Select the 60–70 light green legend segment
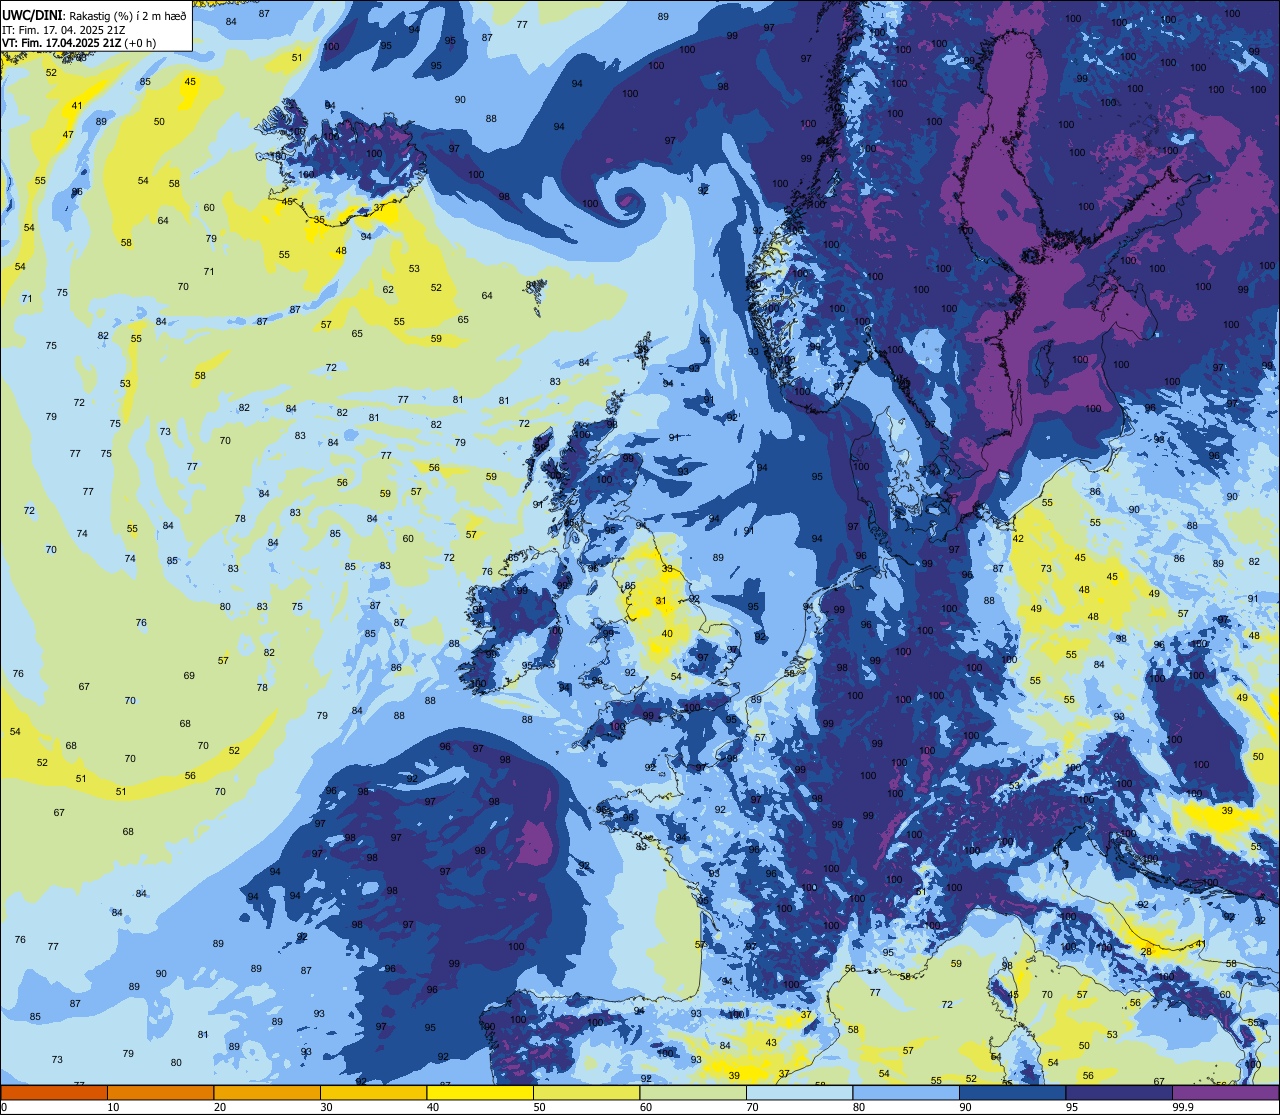Viewport: 1280px width, 1115px height. click(693, 1093)
